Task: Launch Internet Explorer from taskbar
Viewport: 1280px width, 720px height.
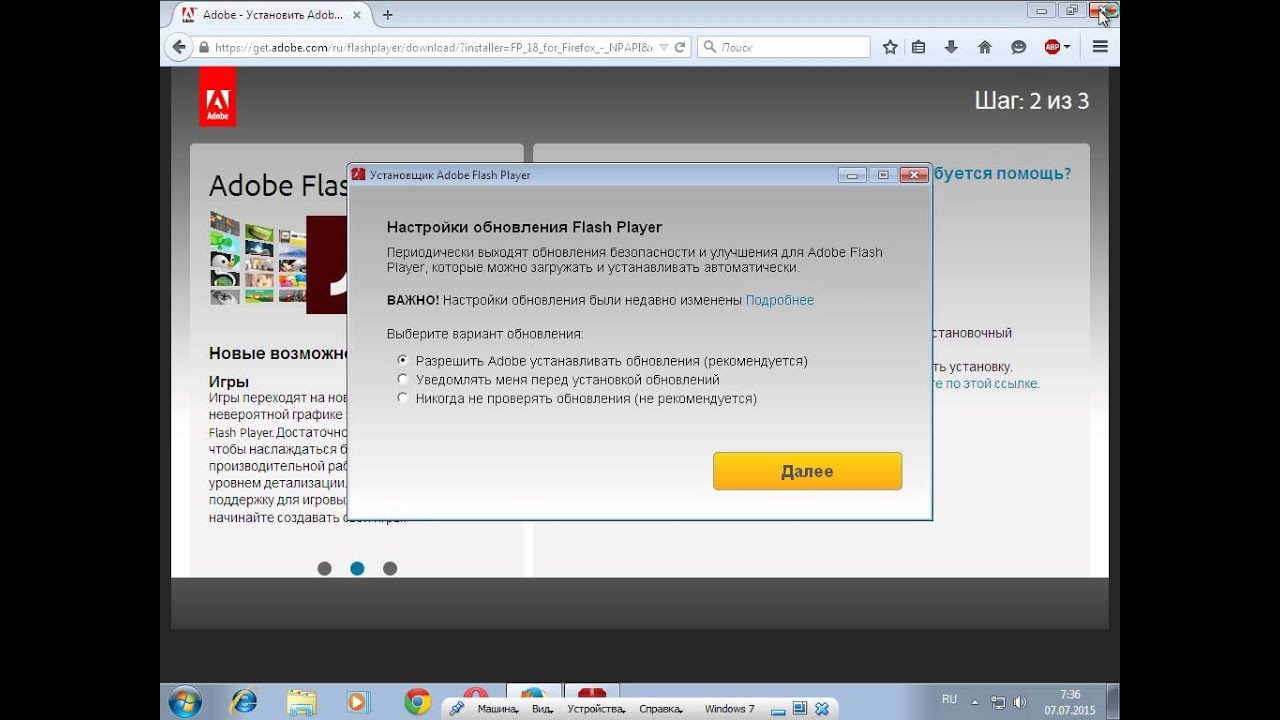Action: click(243, 702)
